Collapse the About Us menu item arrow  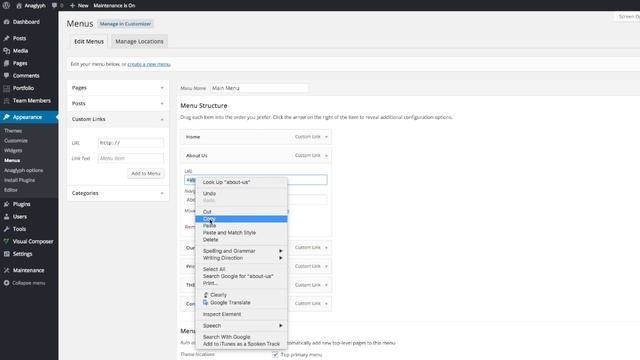click(x=326, y=156)
